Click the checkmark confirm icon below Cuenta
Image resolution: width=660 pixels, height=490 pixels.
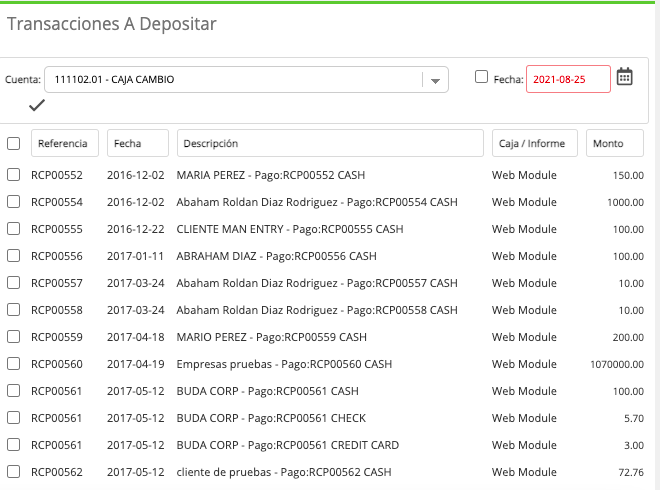37,105
